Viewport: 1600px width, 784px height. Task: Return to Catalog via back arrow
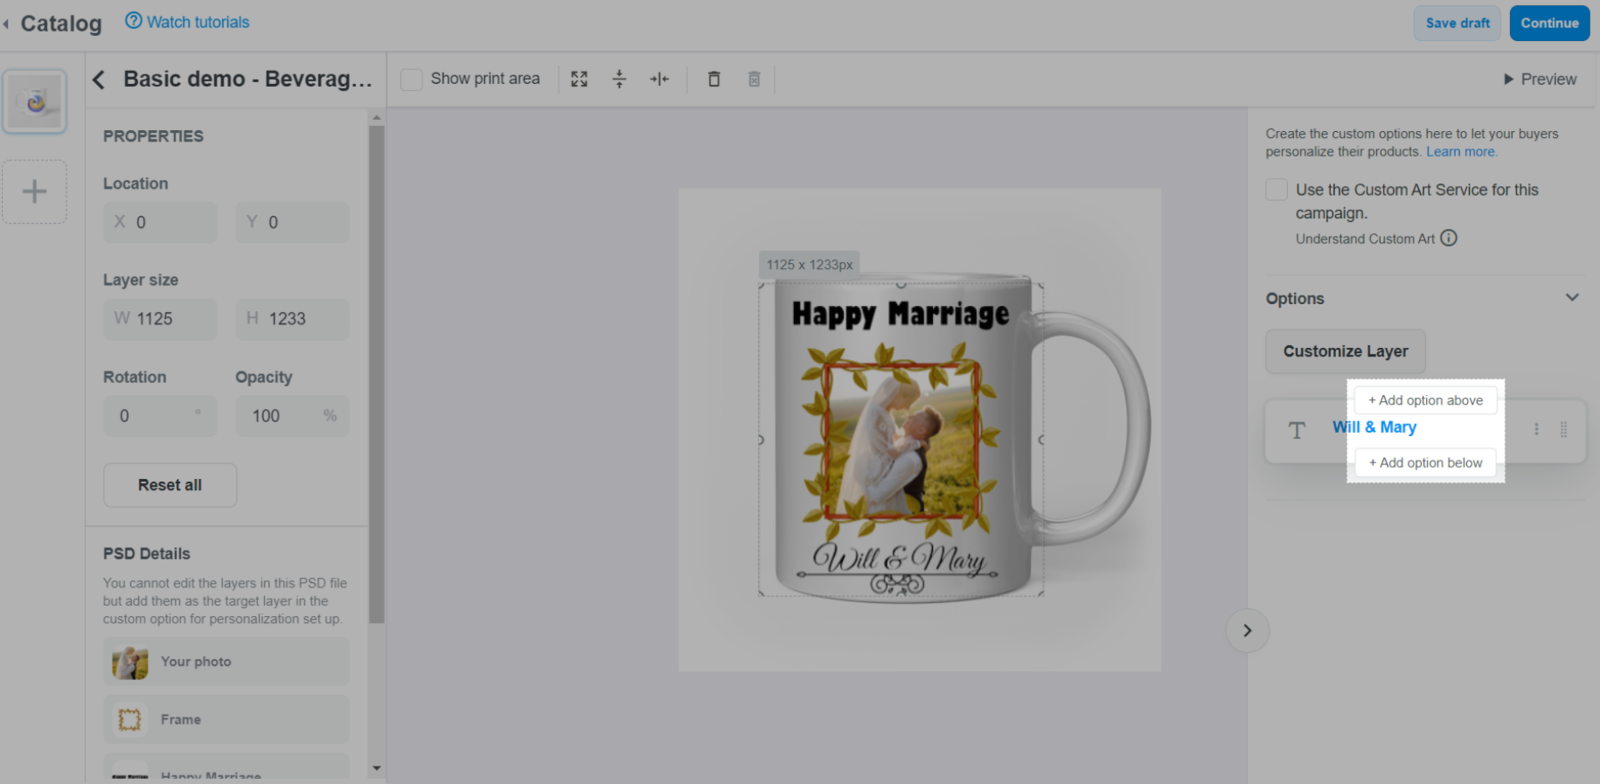6,23
